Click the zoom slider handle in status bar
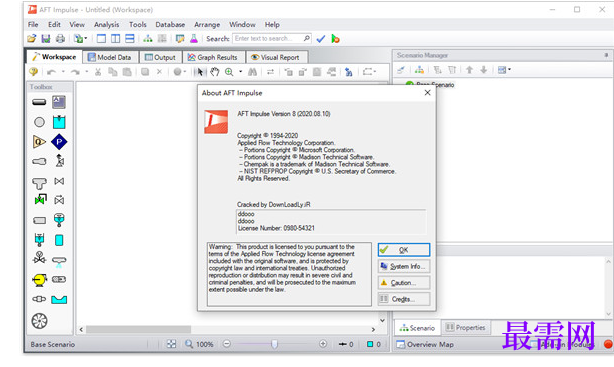 click(x=274, y=344)
